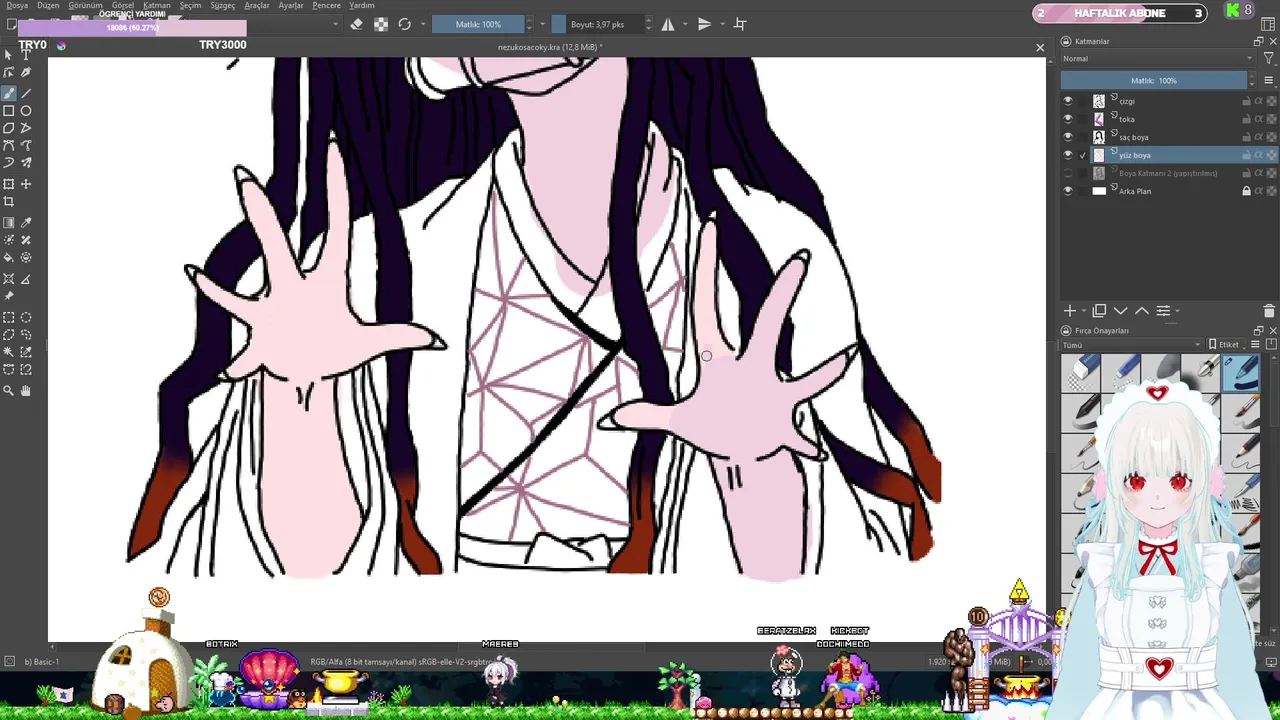Select the Color Sampler eyedropper tool
The image size is (1280, 720).
click(x=26, y=223)
